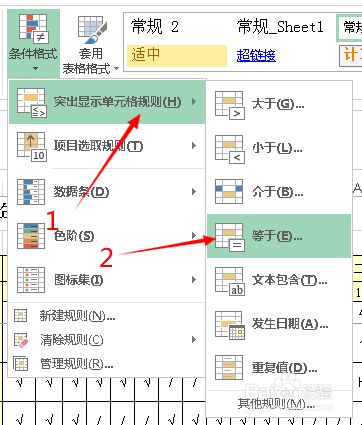Click the 新建规则 icon
The image size is (362, 425).
[x=20, y=315]
